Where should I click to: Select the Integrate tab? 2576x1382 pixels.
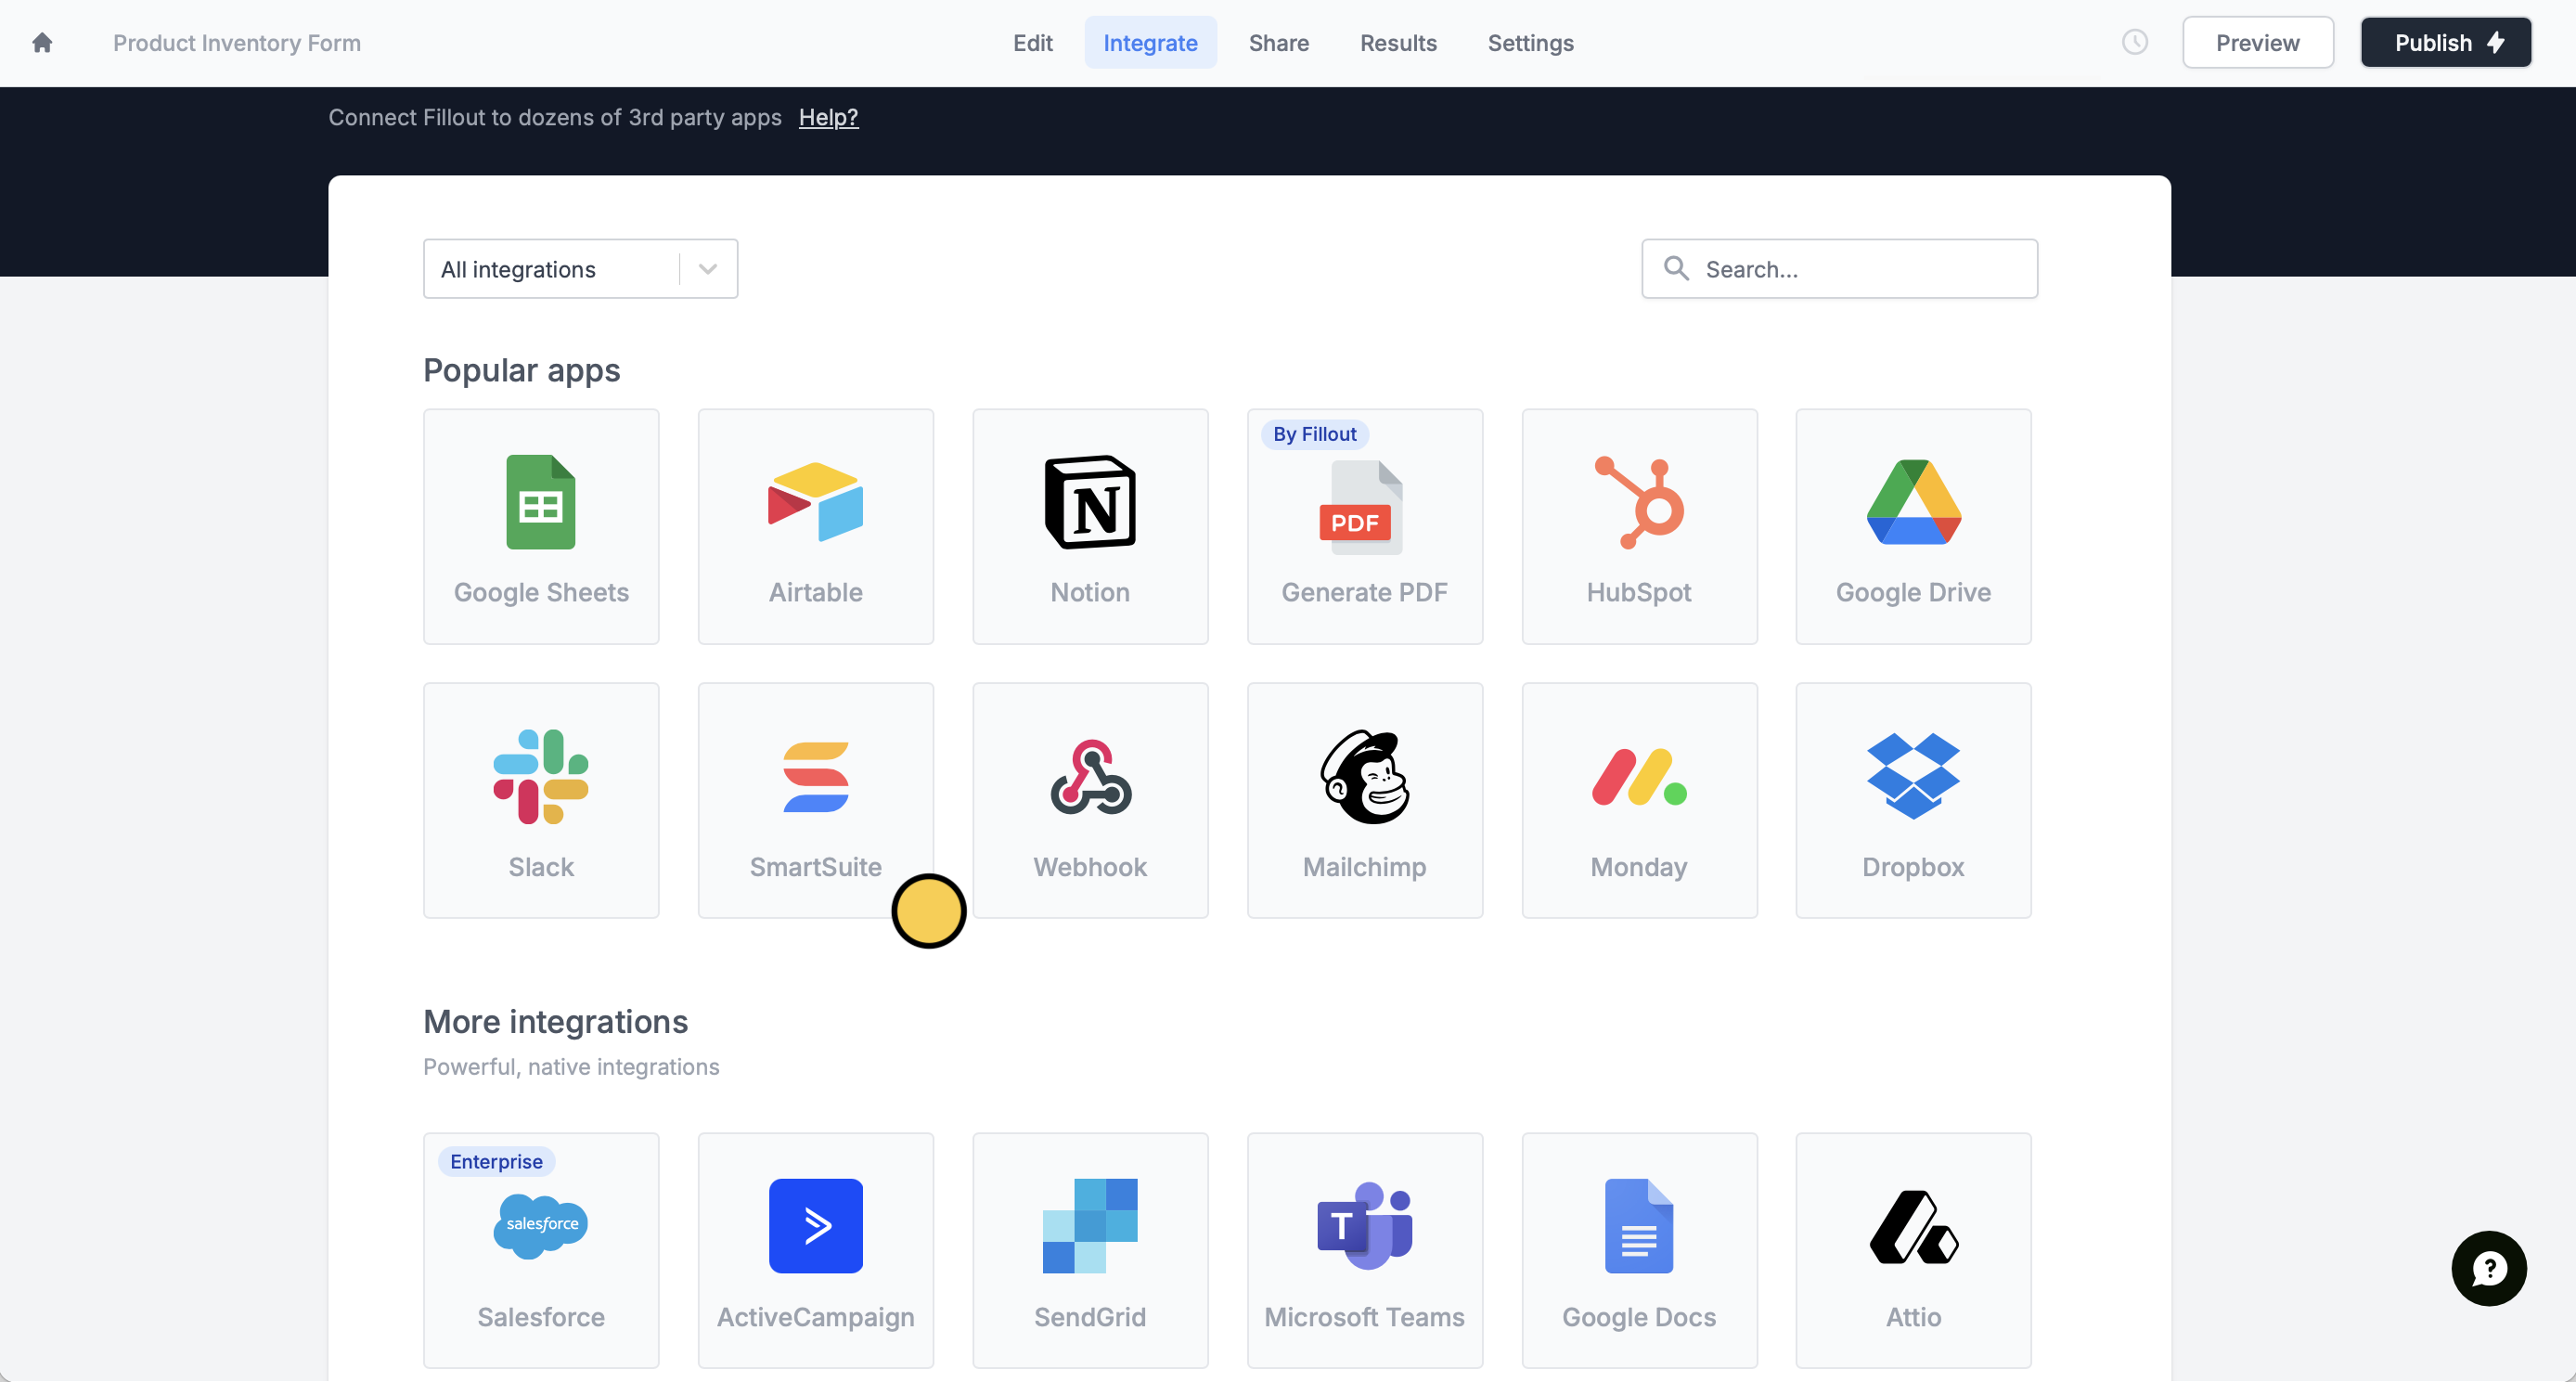pyautogui.click(x=1150, y=43)
